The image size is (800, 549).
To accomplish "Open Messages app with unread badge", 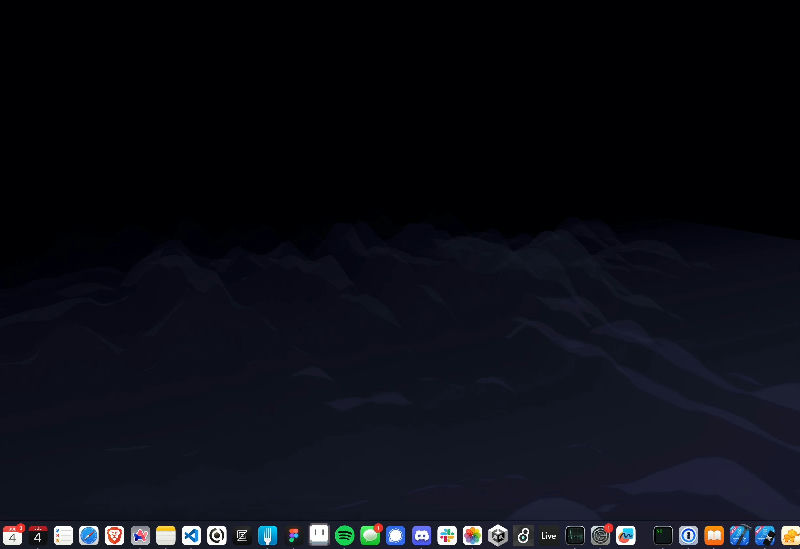I will [370, 536].
